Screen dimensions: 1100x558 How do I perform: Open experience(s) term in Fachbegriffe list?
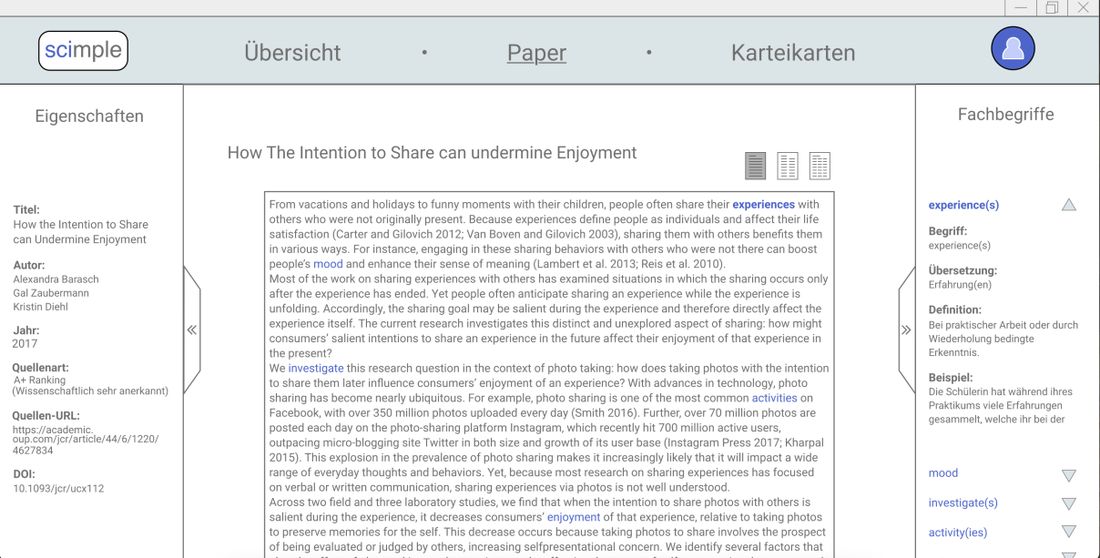[963, 205]
